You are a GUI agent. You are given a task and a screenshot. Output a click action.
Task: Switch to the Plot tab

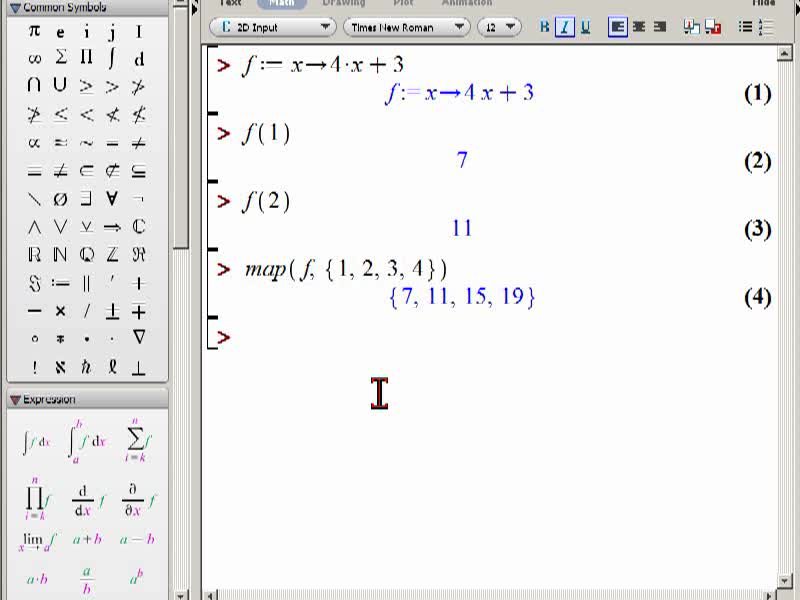(403, 3)
